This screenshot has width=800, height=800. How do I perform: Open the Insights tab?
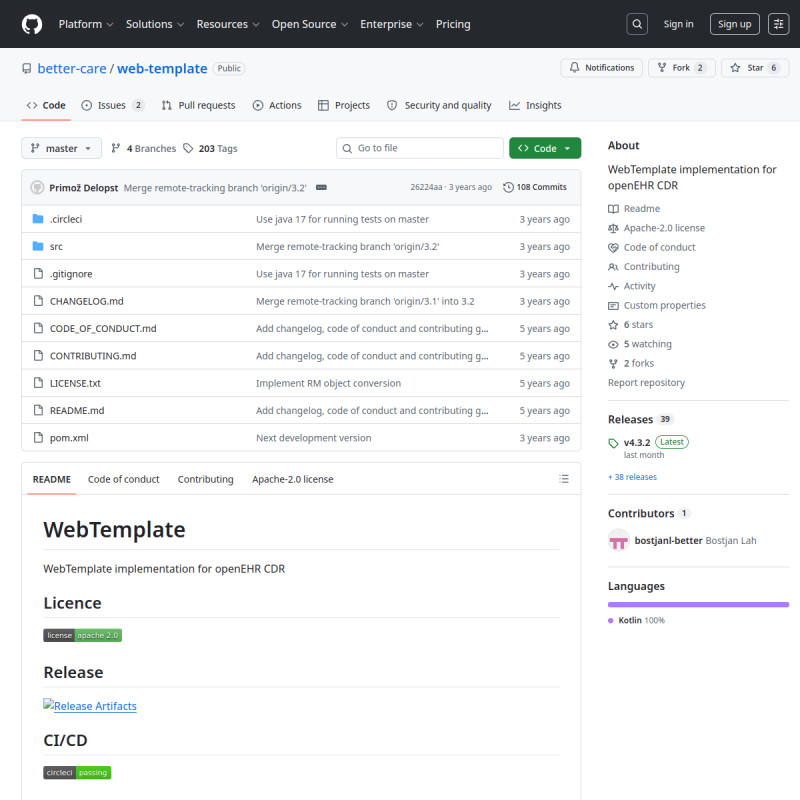click(x=535, y=105)
